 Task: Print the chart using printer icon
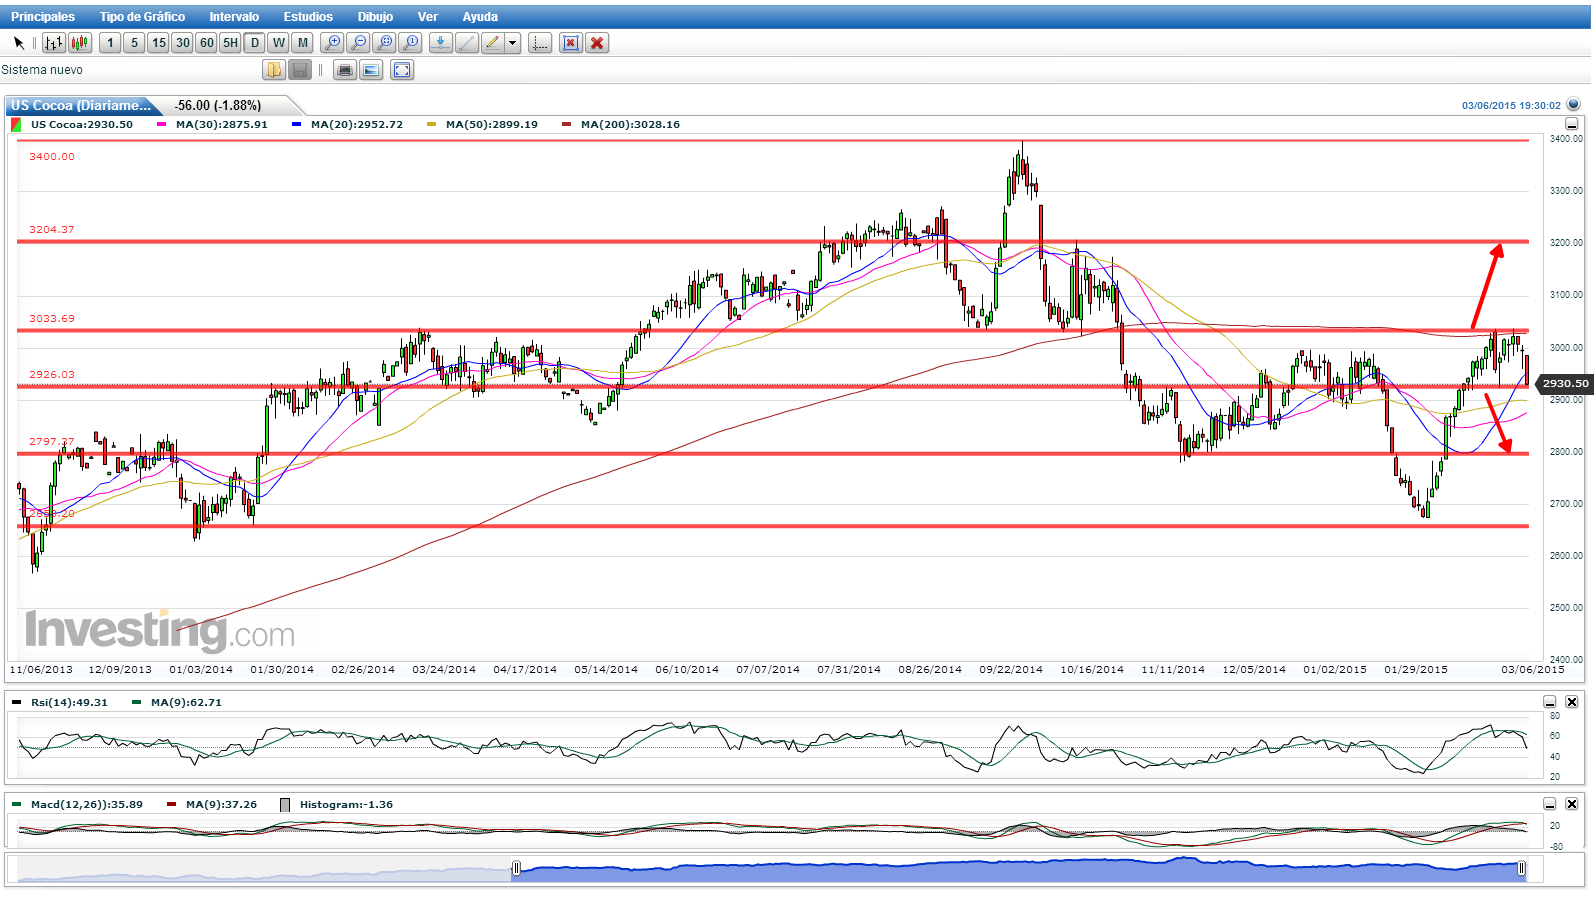point(345,70)
